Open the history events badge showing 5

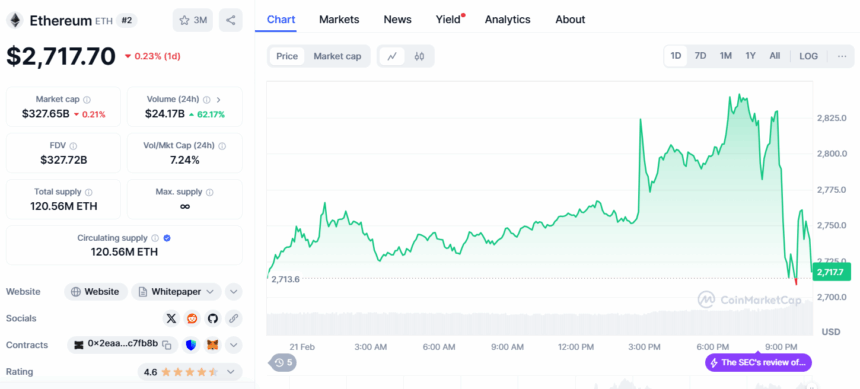pos(282,362)
